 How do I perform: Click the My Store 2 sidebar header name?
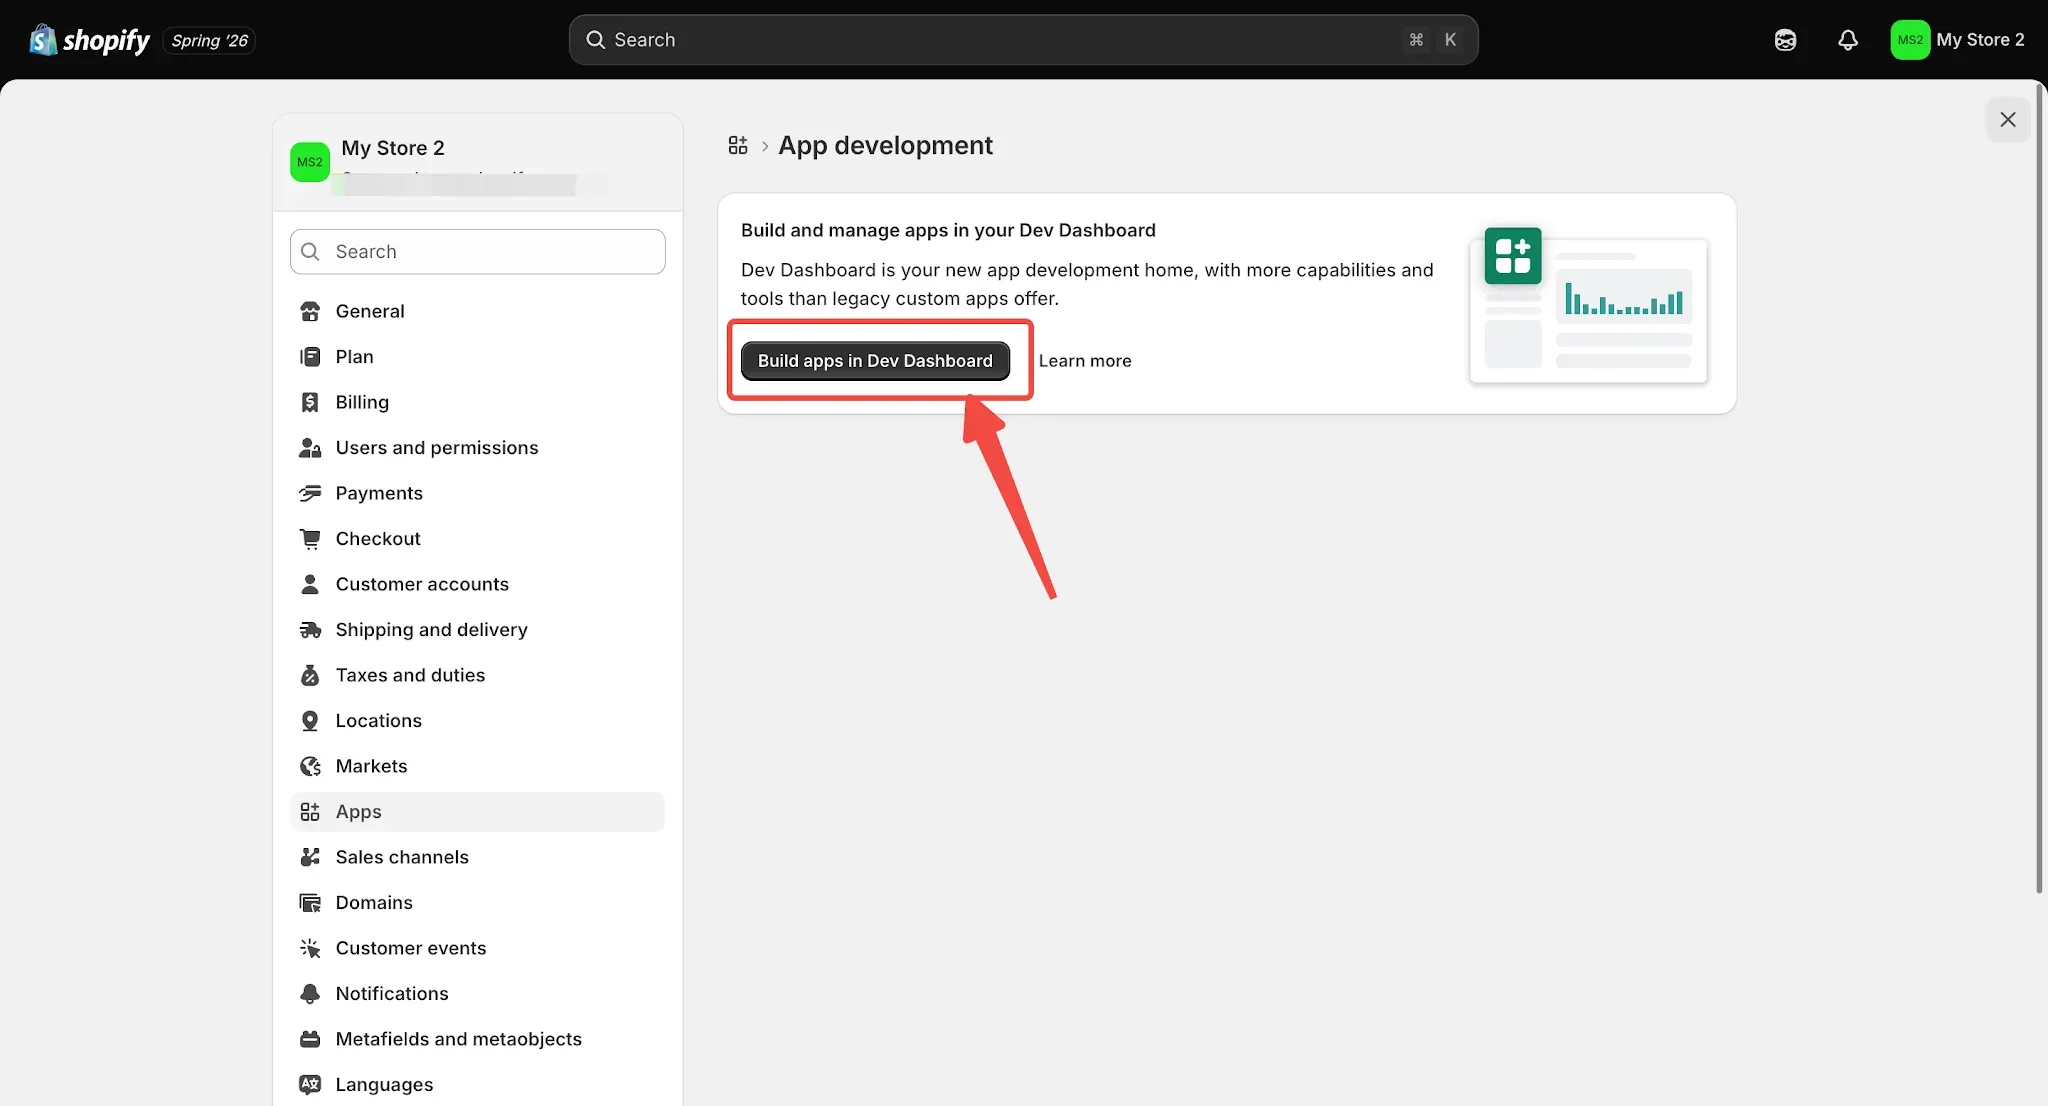click(392, 148)
